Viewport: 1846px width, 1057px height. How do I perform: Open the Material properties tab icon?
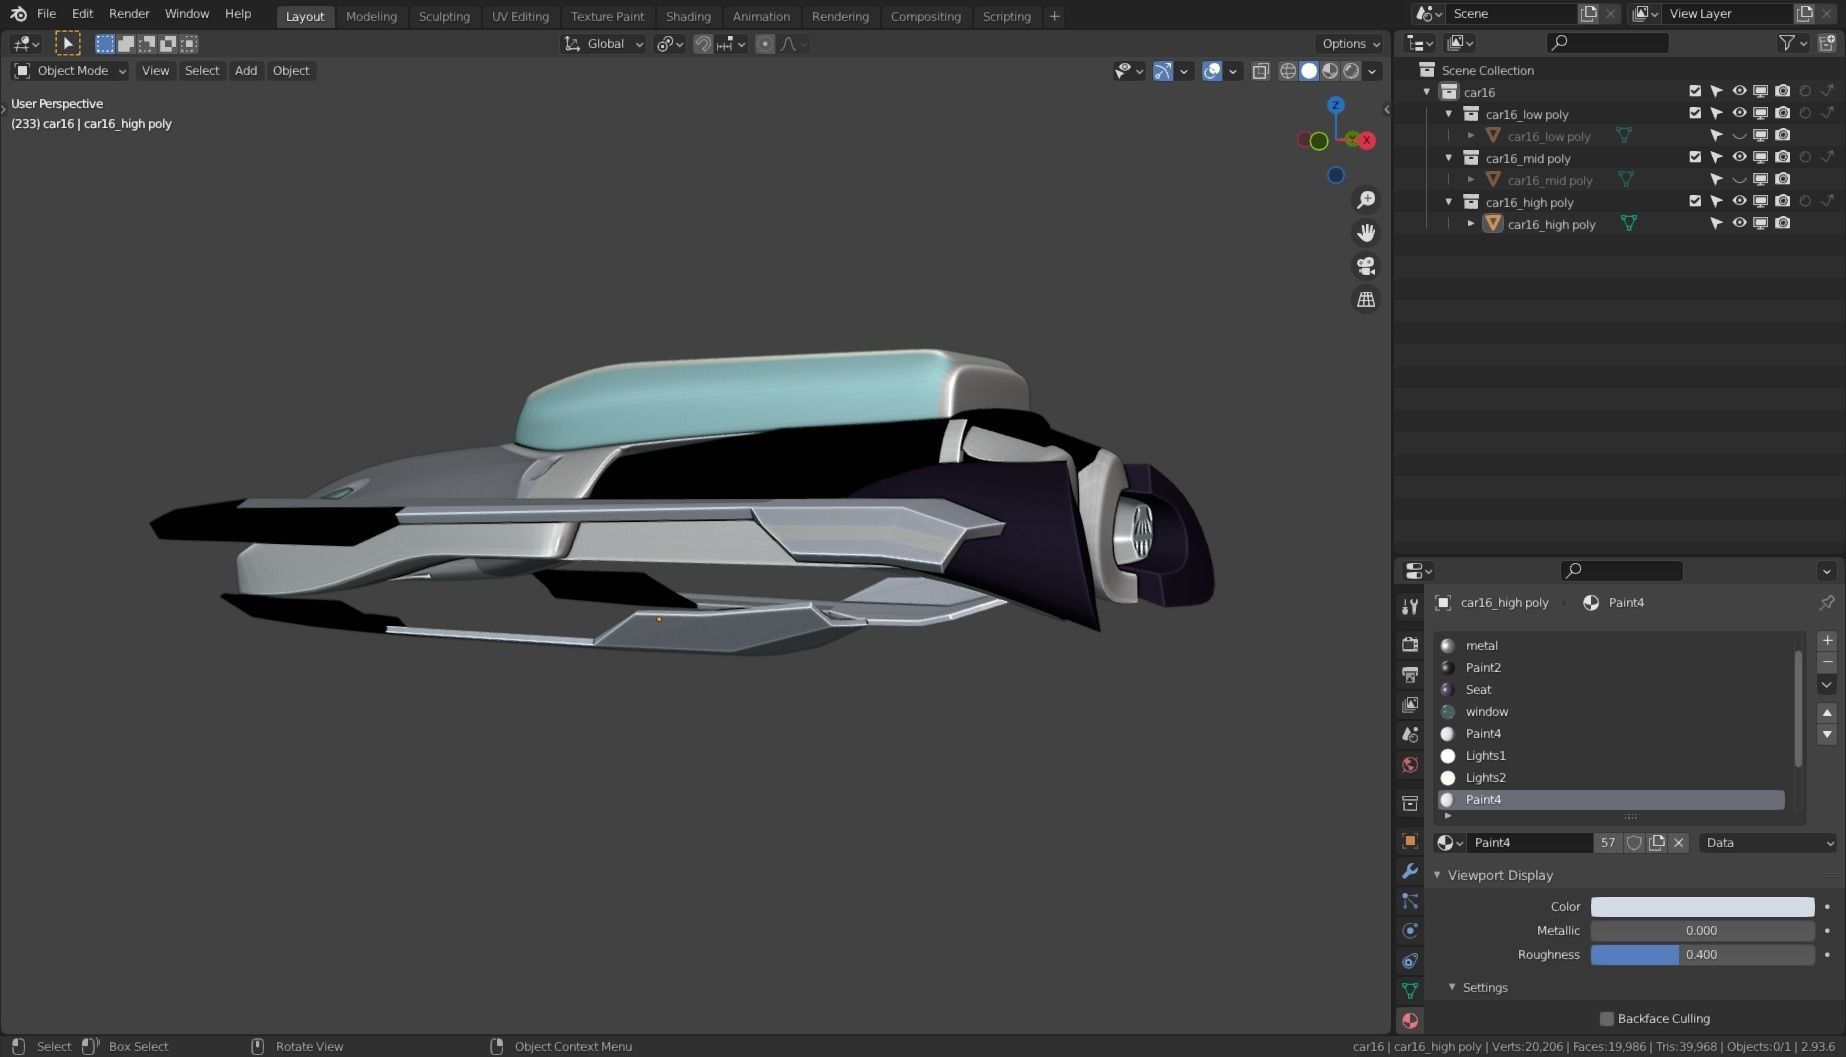[x=1410, y=1021]
